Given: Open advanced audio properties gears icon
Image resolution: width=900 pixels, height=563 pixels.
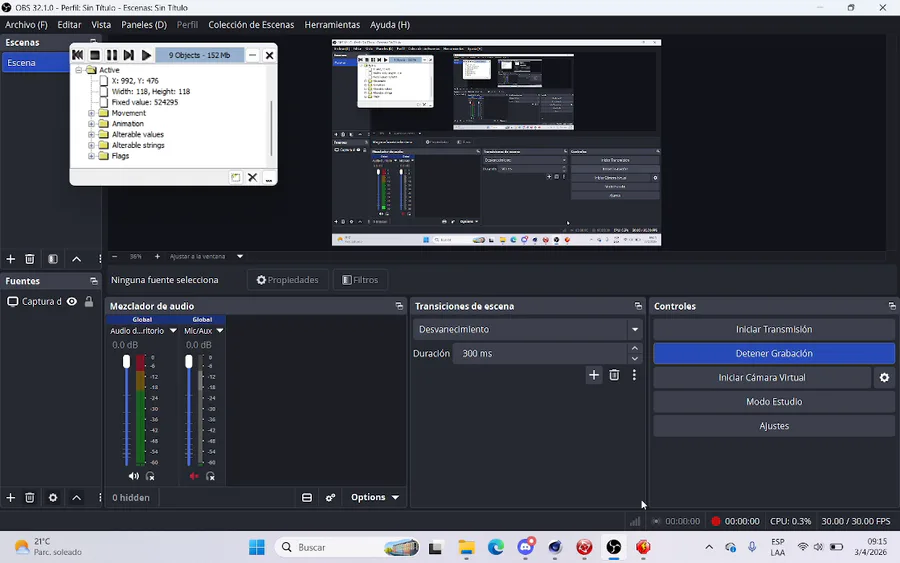Looking at the screenshot, I should pyautogui.click(x=331, y=498).
